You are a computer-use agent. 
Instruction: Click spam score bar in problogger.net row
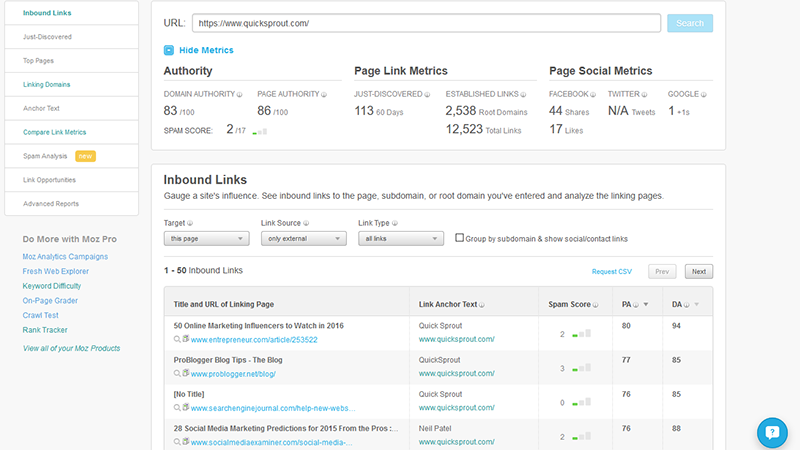tap(582, 368)
